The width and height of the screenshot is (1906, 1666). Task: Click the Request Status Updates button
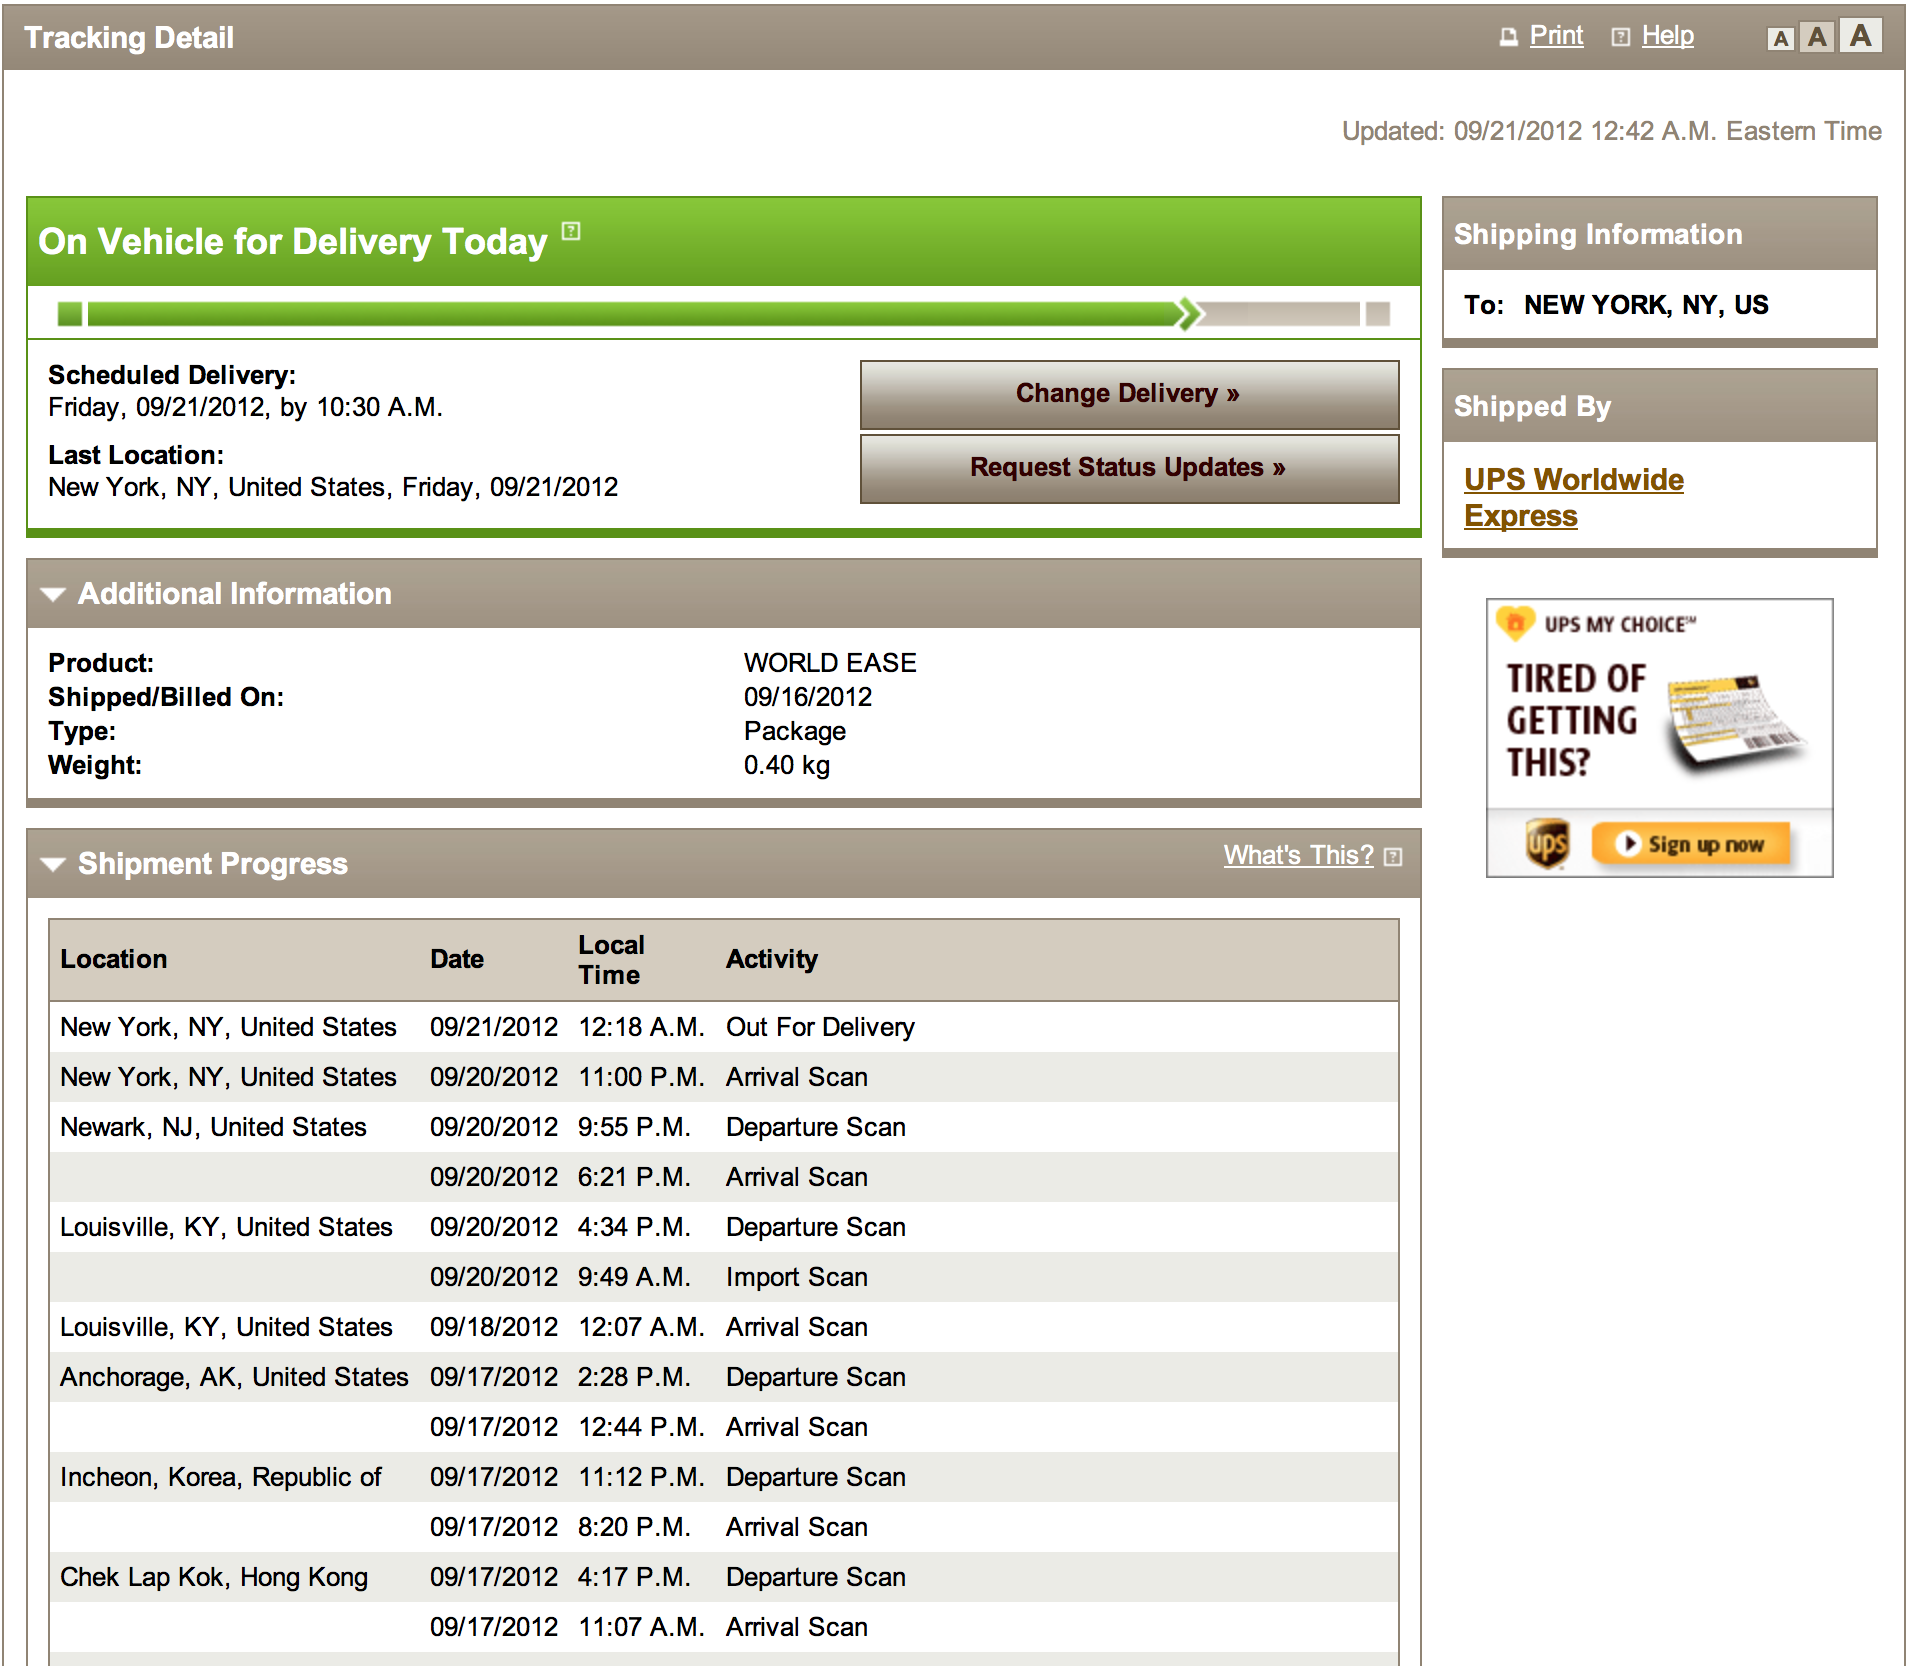[x=1129, y=468]
